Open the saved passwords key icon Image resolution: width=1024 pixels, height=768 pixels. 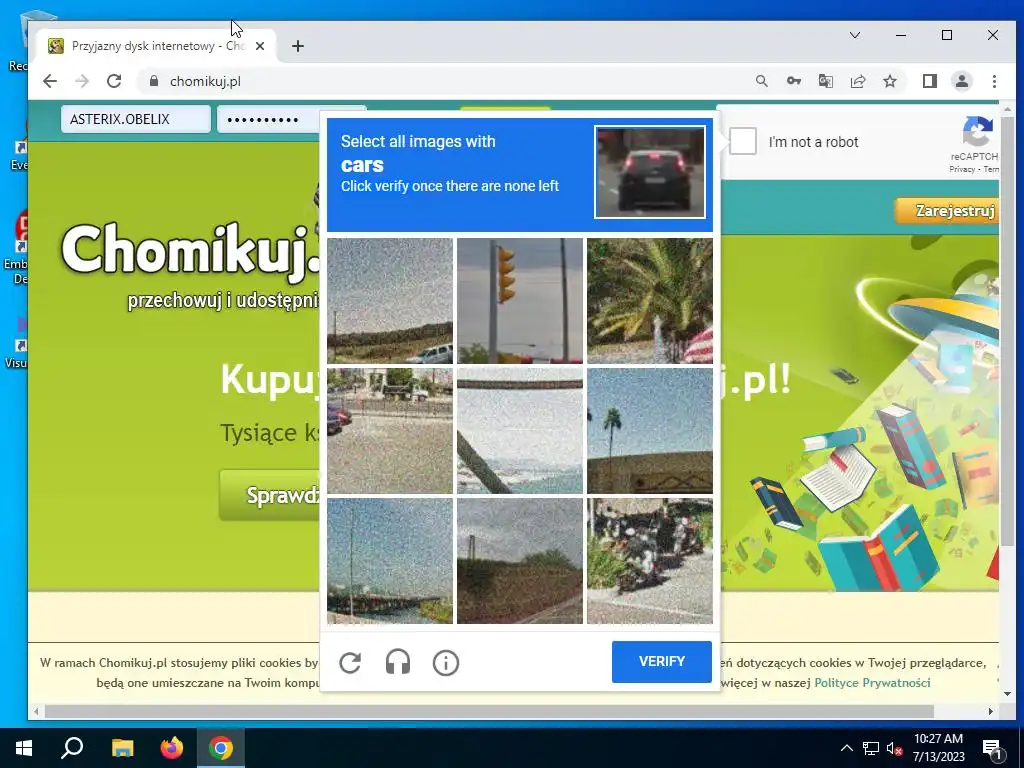coord(793,81)
